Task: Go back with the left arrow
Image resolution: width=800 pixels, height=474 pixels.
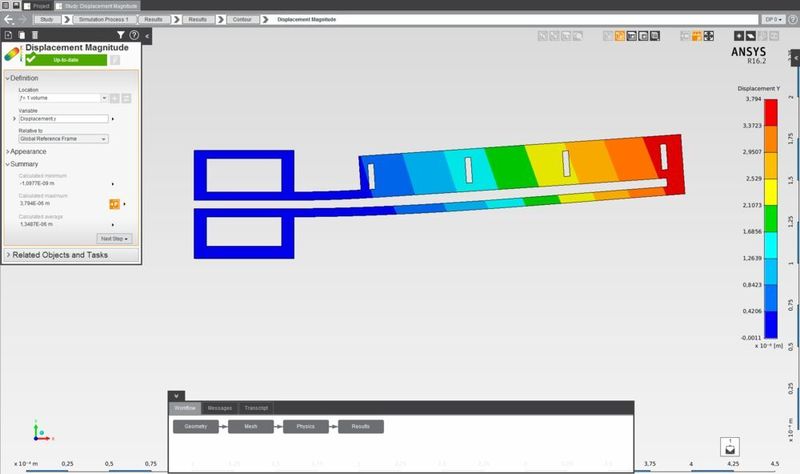Action: tap(9, 19)
